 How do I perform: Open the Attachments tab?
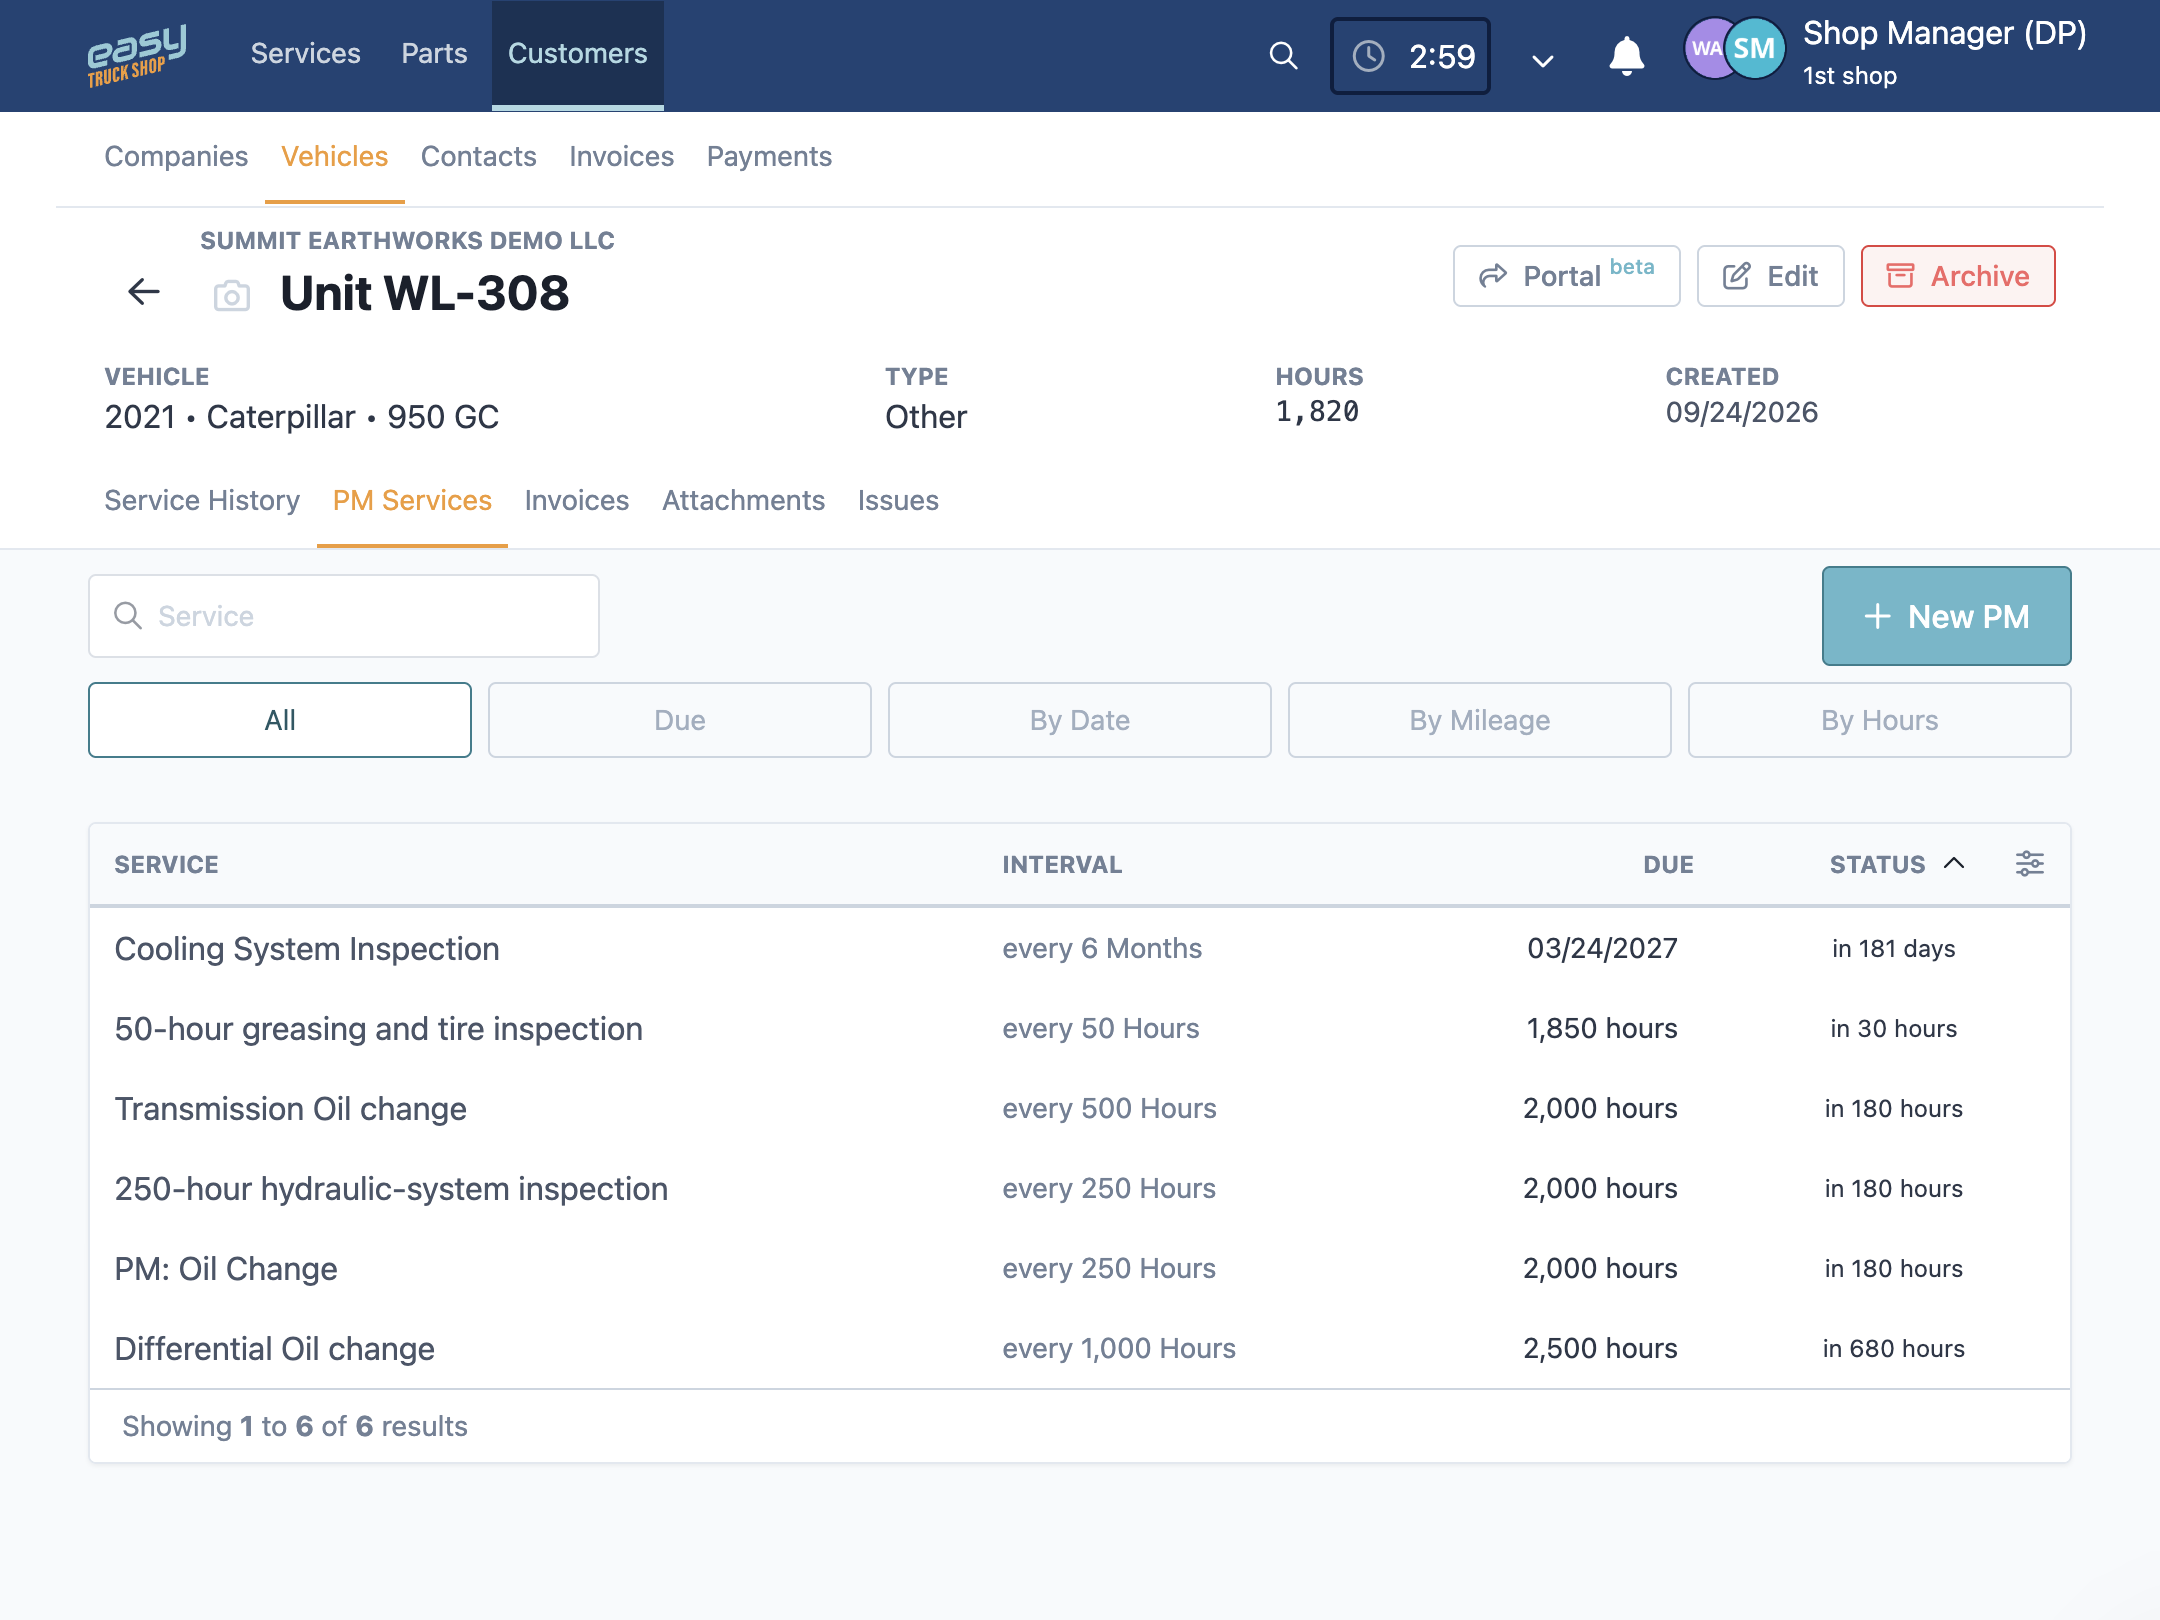point(743,500)
